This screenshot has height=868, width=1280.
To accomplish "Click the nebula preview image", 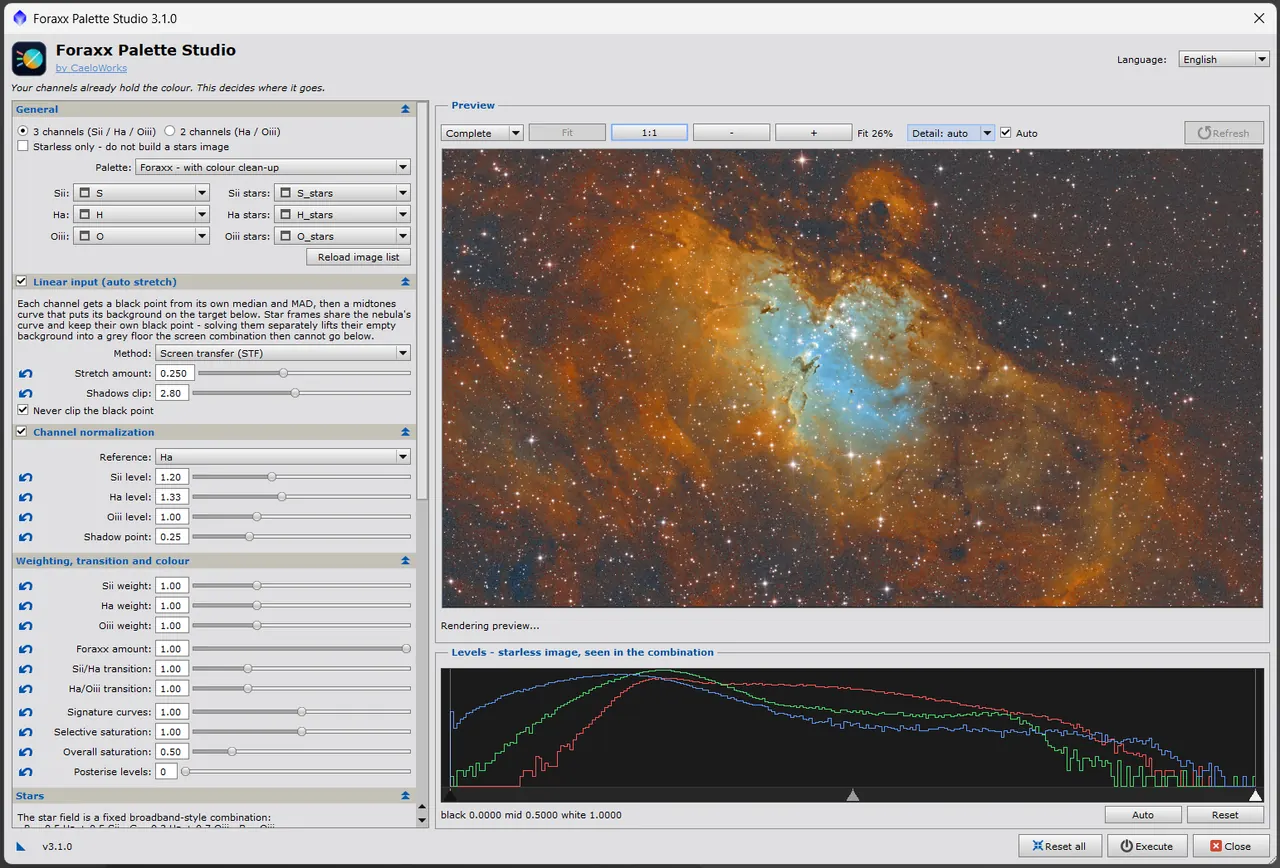I will pyautogui.click(x=852, y=378).
